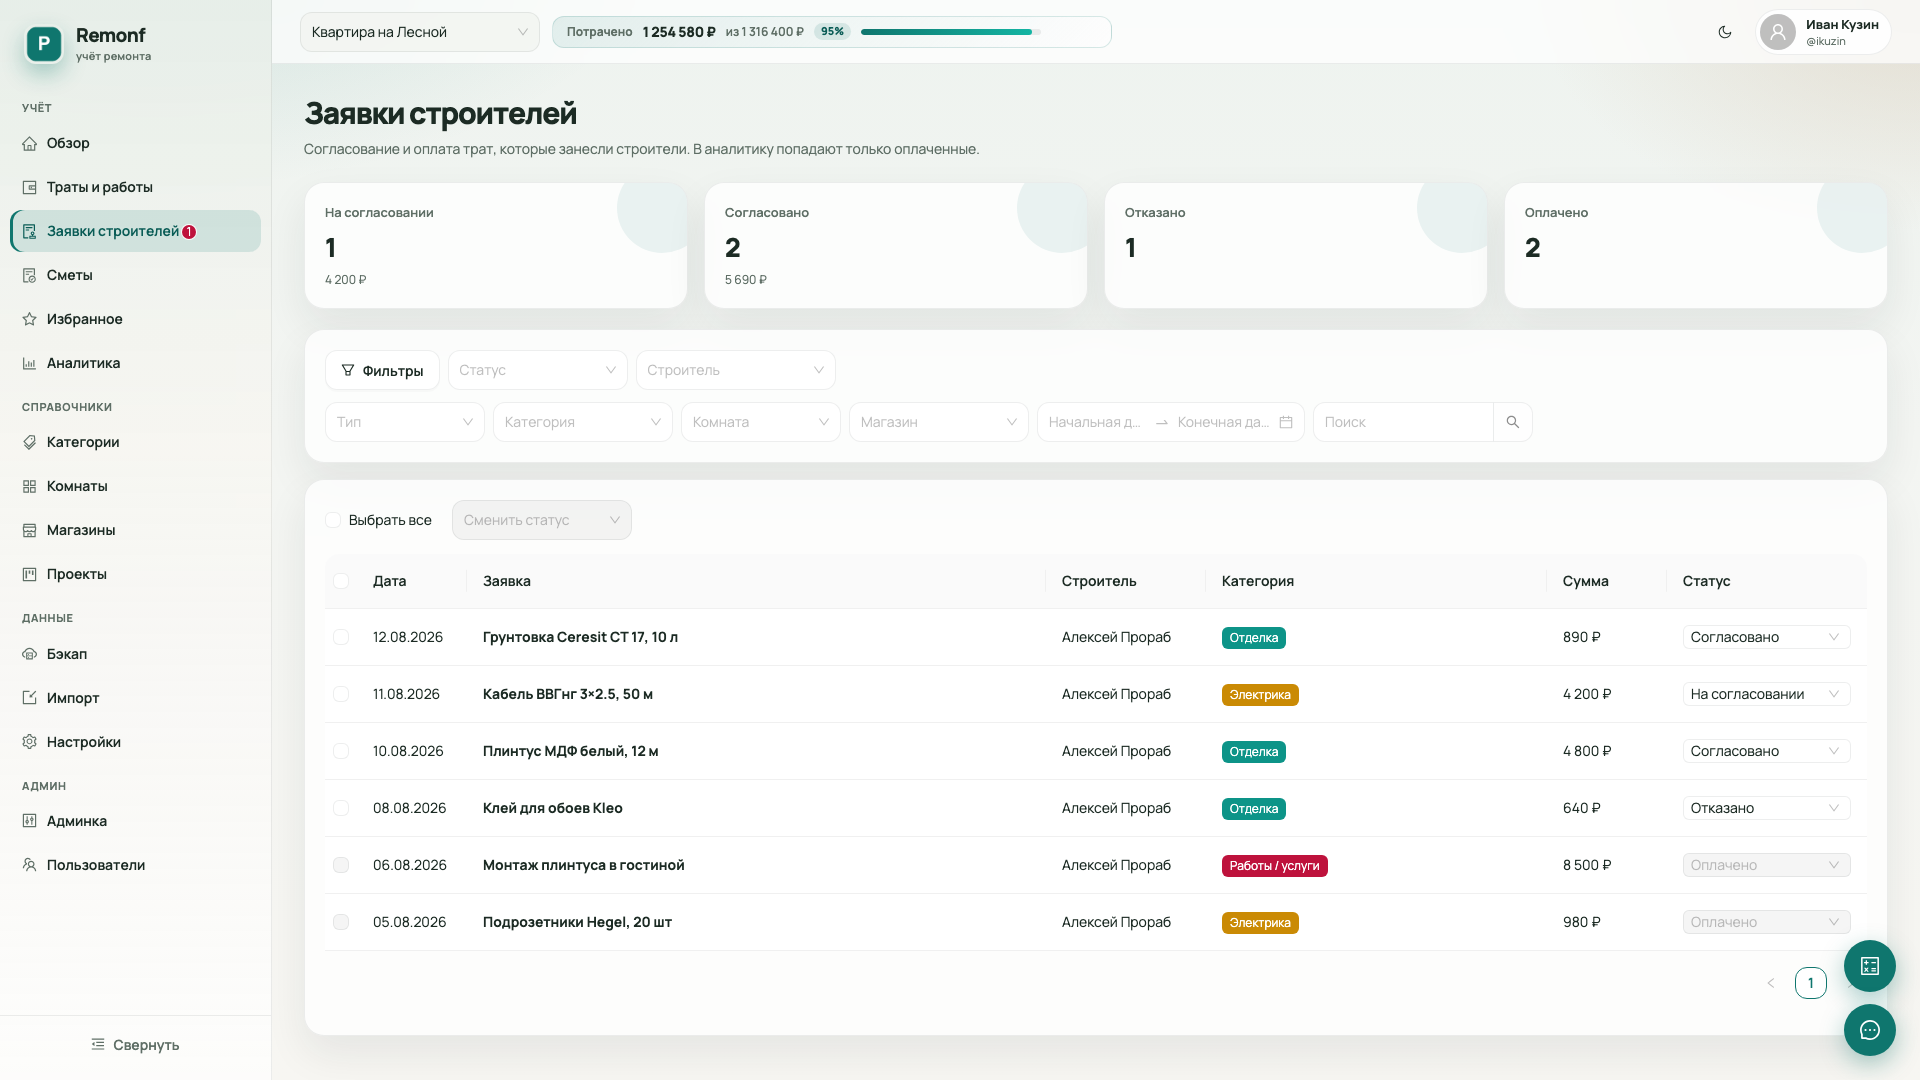Click the budget spent progress bar
Screen dimensions: 1920x1080
[x=951, y=32]
